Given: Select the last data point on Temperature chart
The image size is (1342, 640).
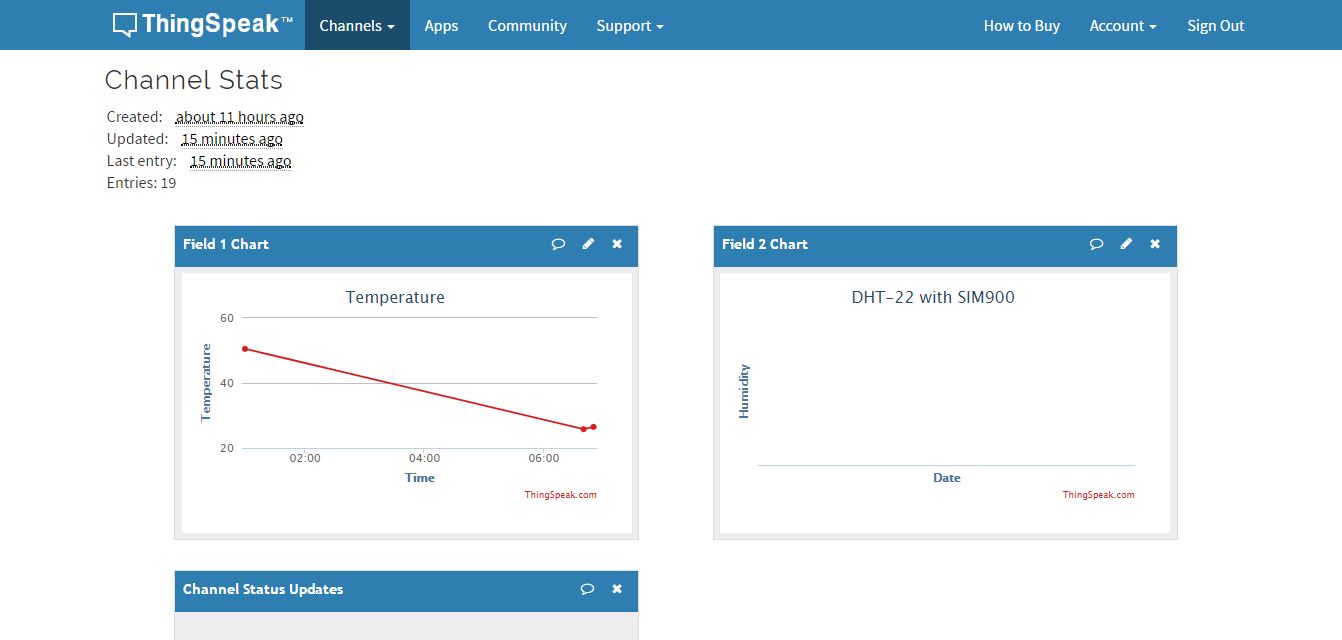Looking at the screenshot, I should pyautogui.click(x=592, y=425).
